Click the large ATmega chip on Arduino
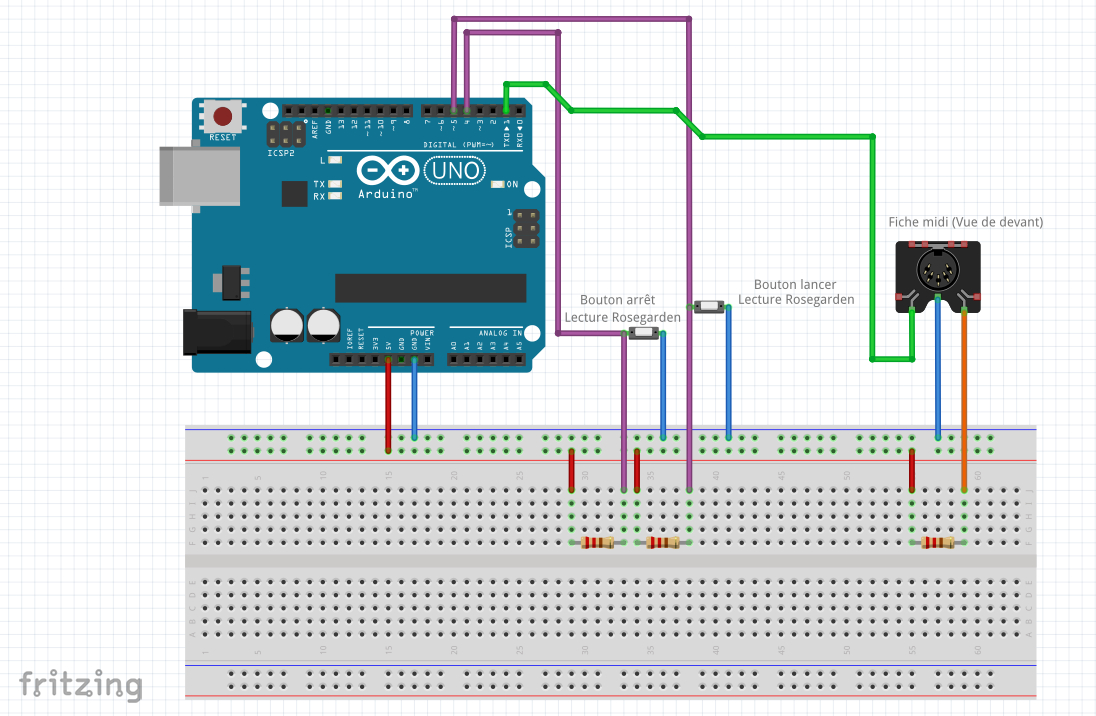The height and width of the screenshot is (716, 1096). (431, 288)
